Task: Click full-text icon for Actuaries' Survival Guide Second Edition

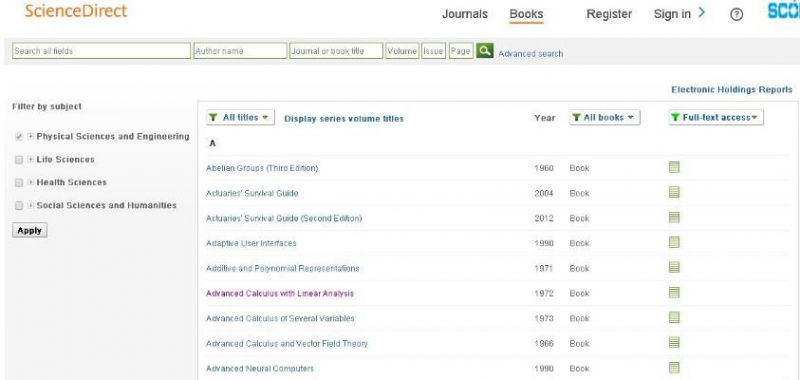Action: (x=674, y=217)
